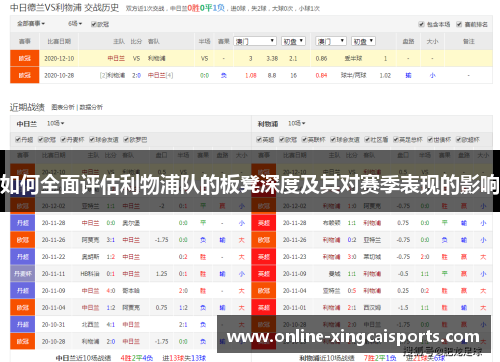Viewport: 500px width, 362px height.
Task: Click the 半球/两球 handicap text
Action: [x=353, y=75]
